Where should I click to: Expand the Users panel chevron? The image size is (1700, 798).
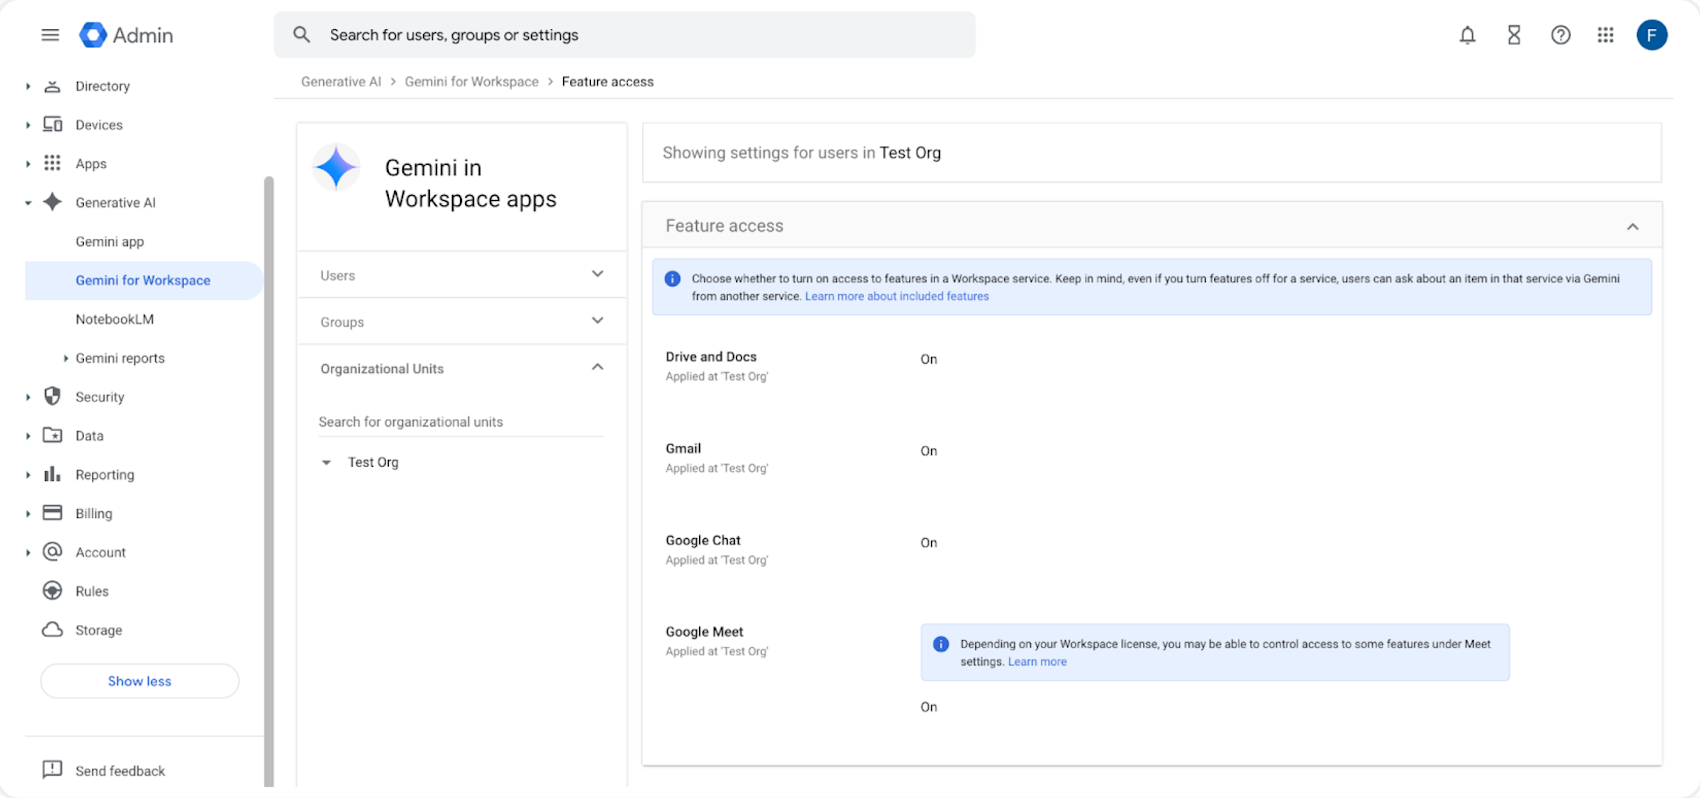pos(597,274)
